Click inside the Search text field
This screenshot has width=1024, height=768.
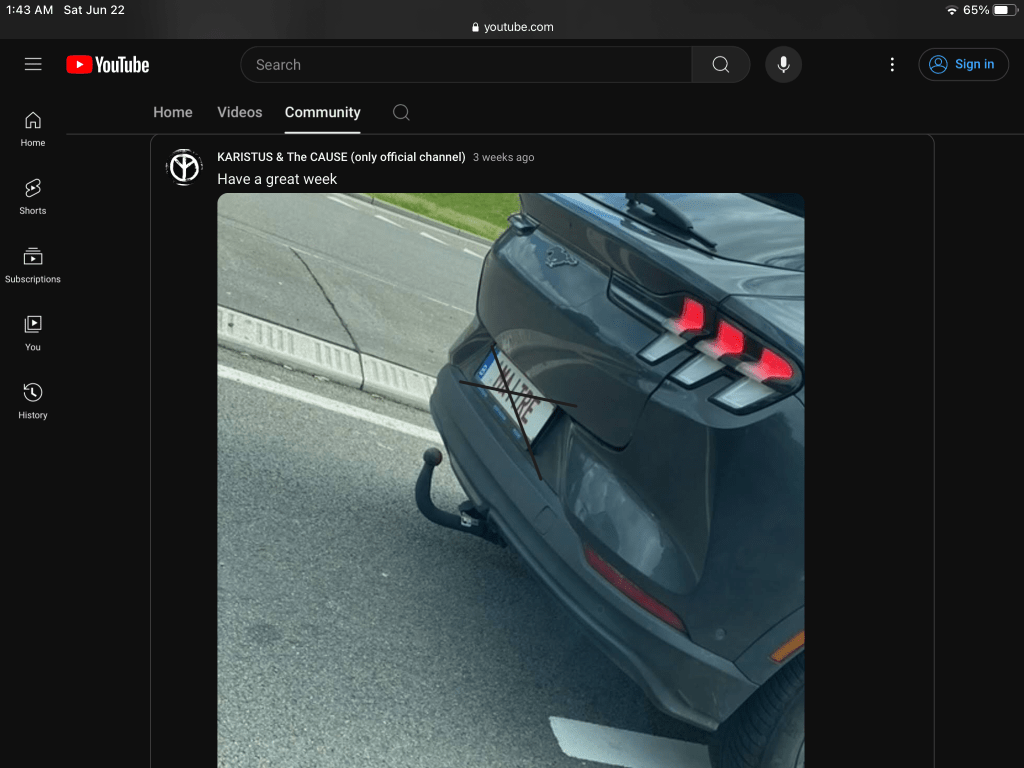pyautogui.click(x=465, y=64)
